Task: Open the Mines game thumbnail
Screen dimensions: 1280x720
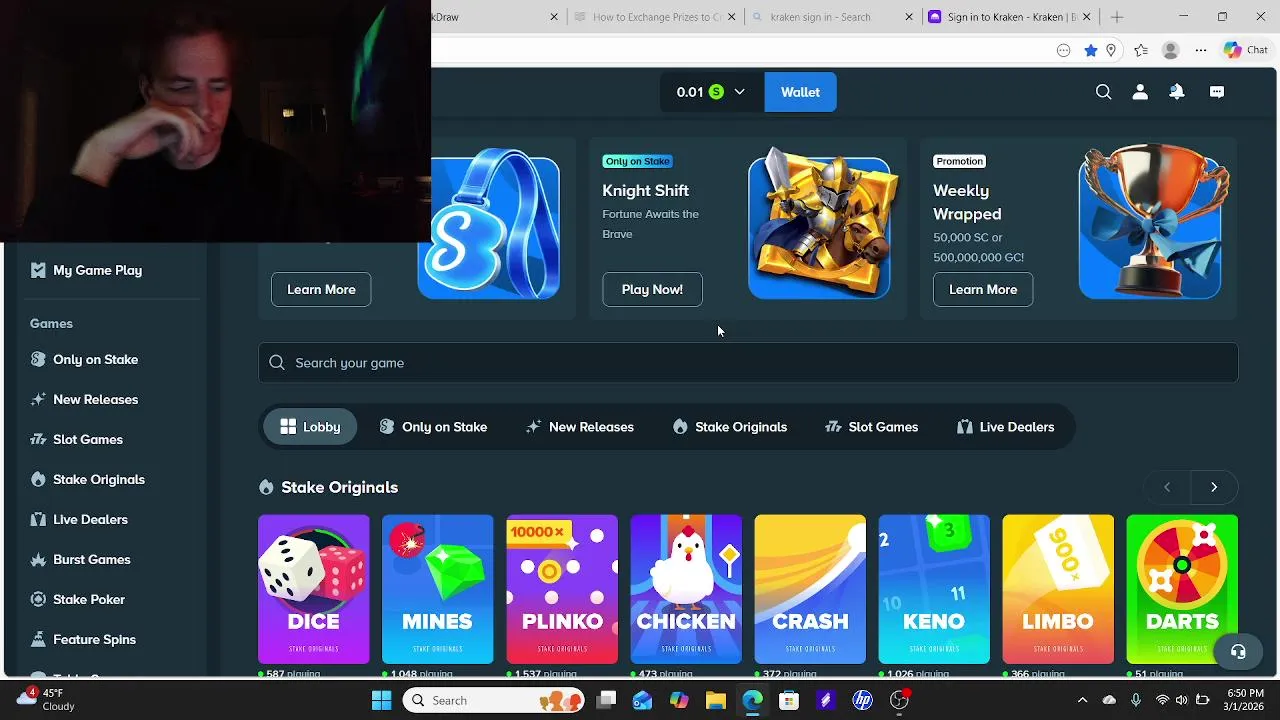Action: pyautogui.click(x=438, y=589)
